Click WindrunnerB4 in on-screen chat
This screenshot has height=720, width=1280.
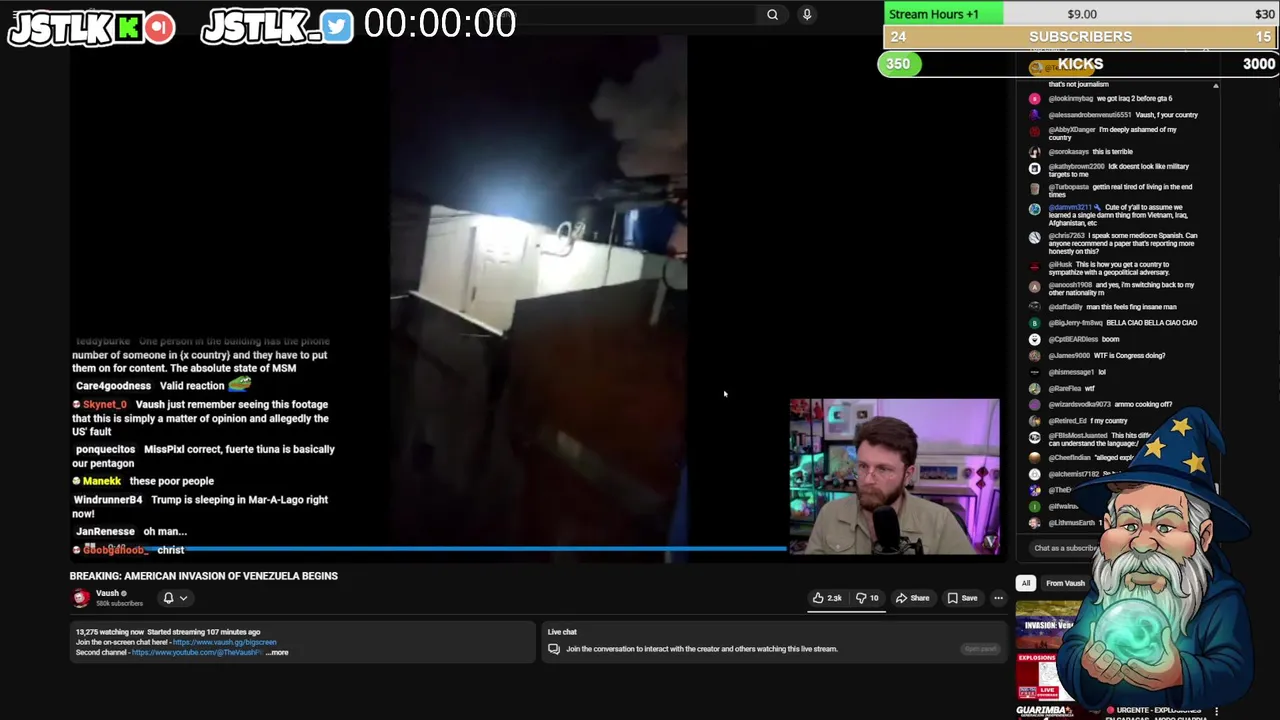coord(108,500)
